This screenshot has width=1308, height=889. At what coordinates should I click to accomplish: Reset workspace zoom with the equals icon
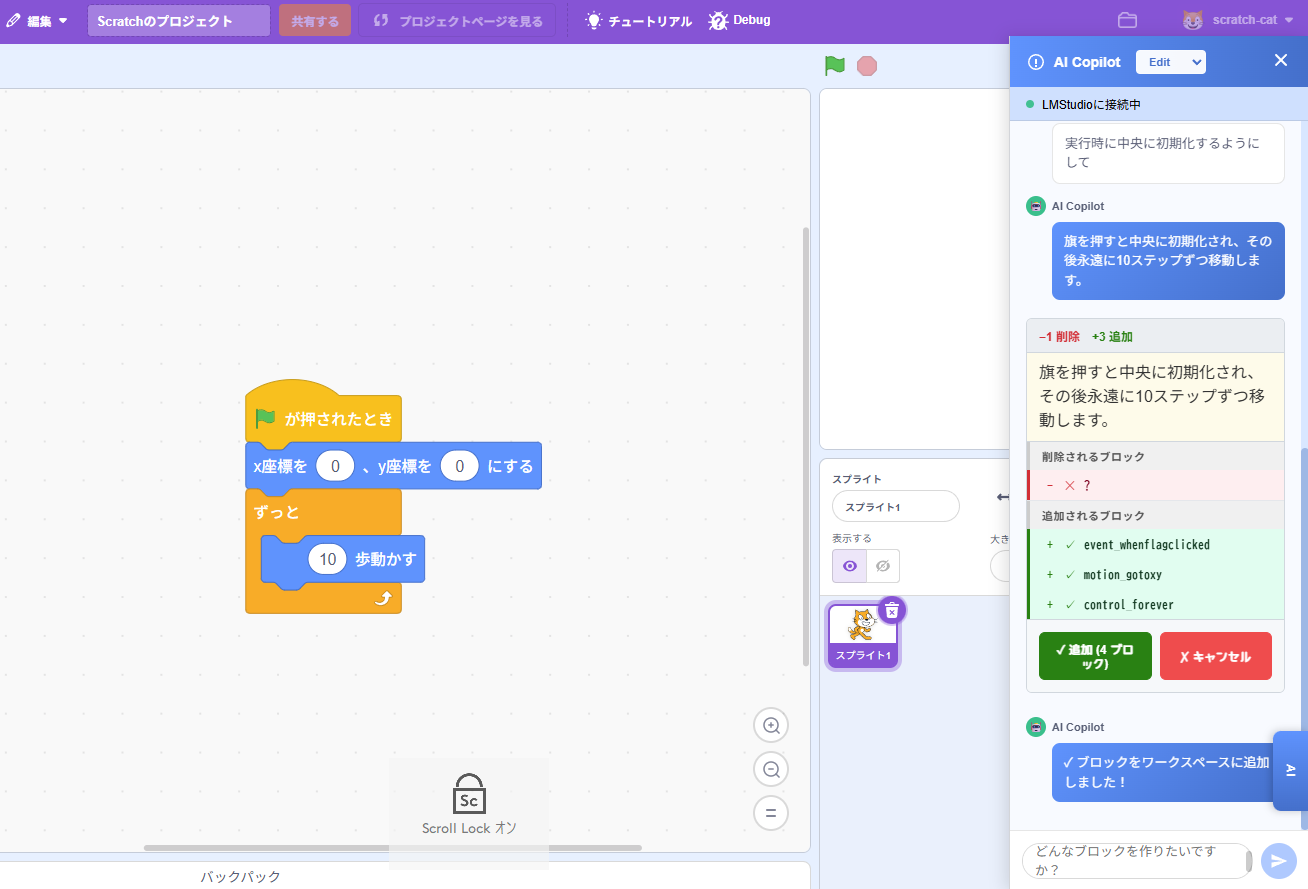click(771, 813)
